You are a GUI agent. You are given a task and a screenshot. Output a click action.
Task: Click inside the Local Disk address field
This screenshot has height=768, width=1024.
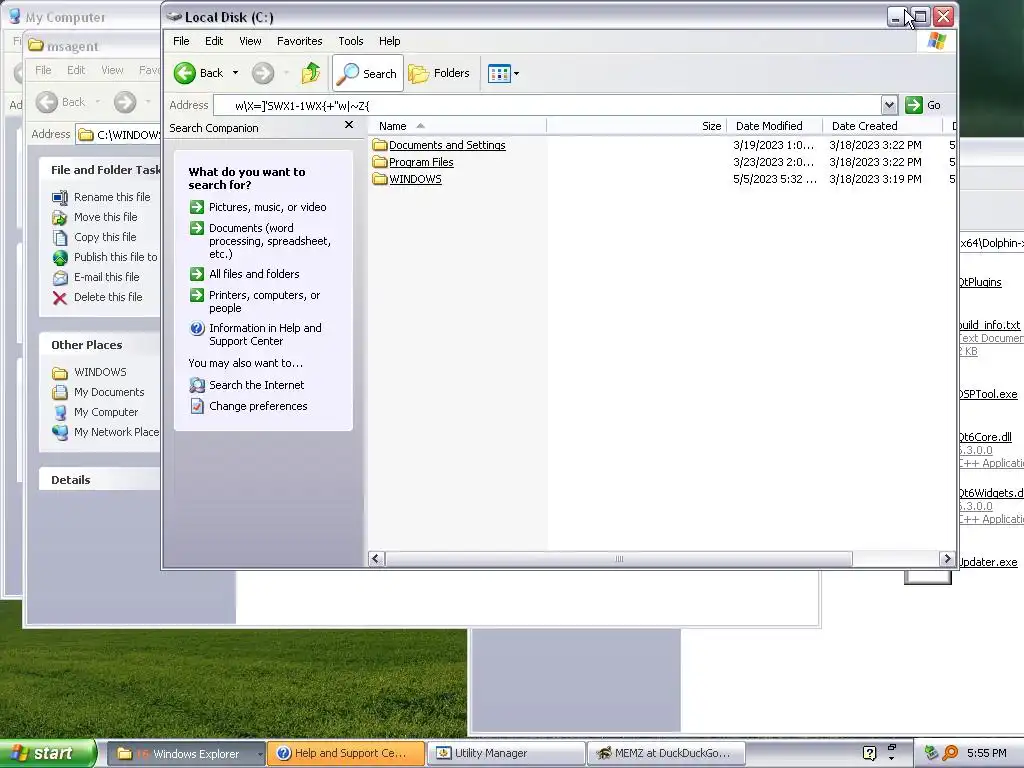point(547,105)
